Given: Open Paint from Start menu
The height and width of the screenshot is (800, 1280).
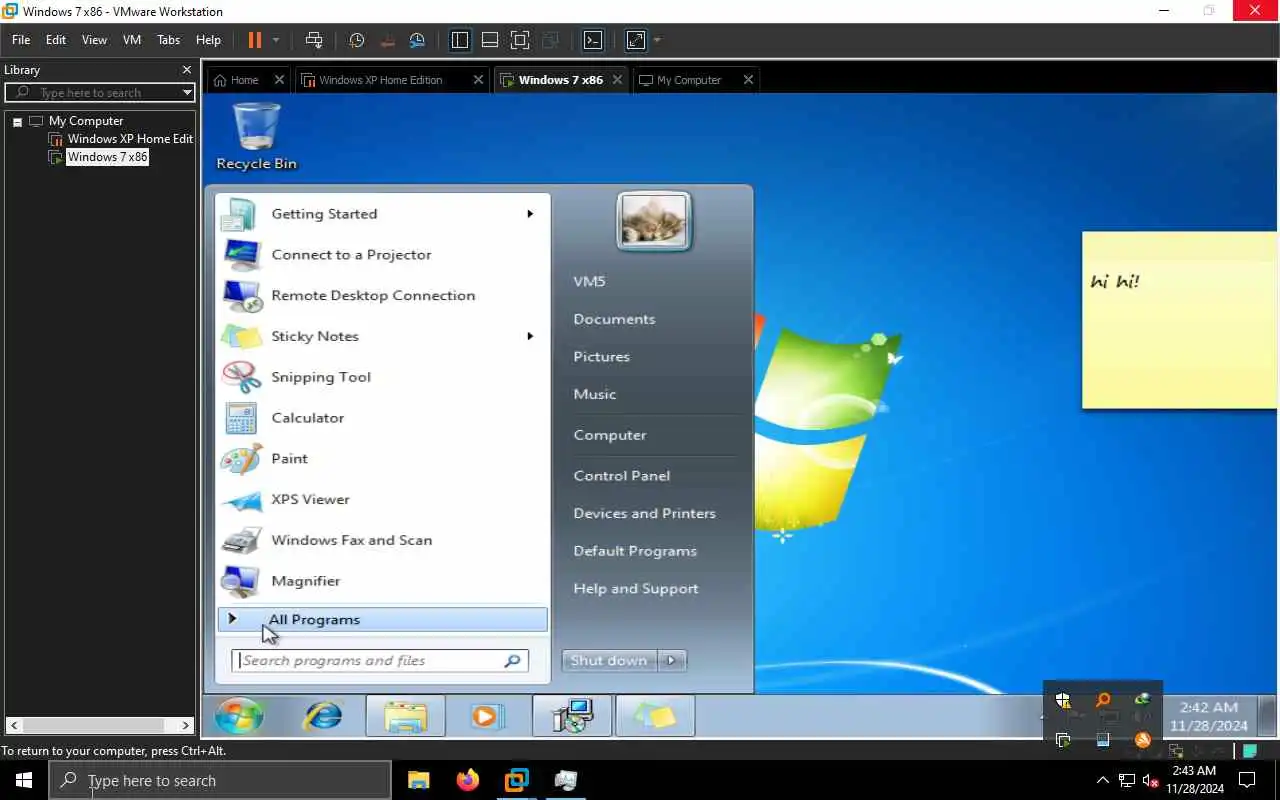Looking at the screenshot, I should [382, 459].
